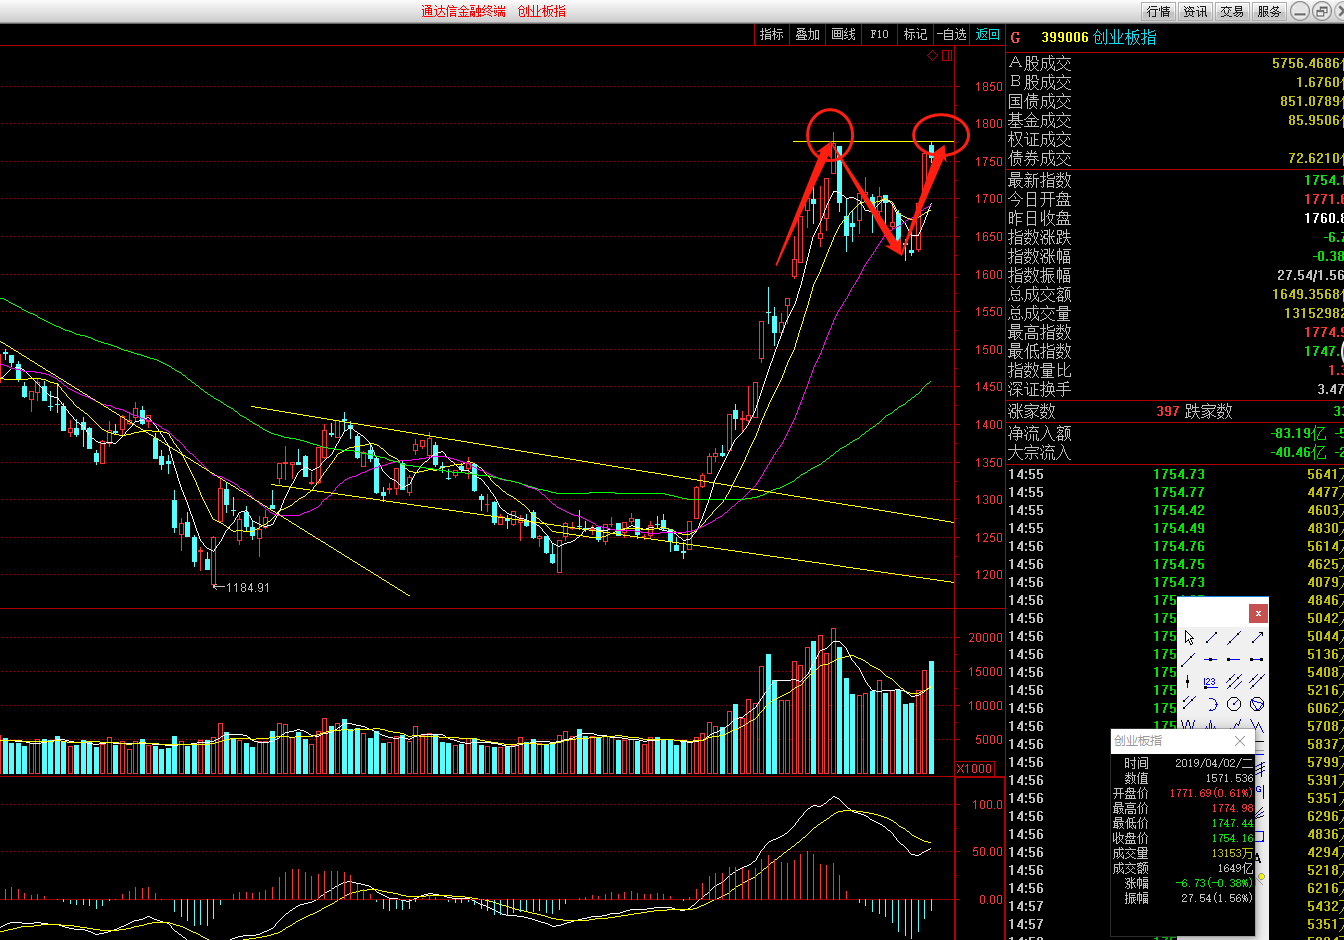
Task: Close the drawing tools palette
Action: pyautogui.click(x=1258, y=613)
